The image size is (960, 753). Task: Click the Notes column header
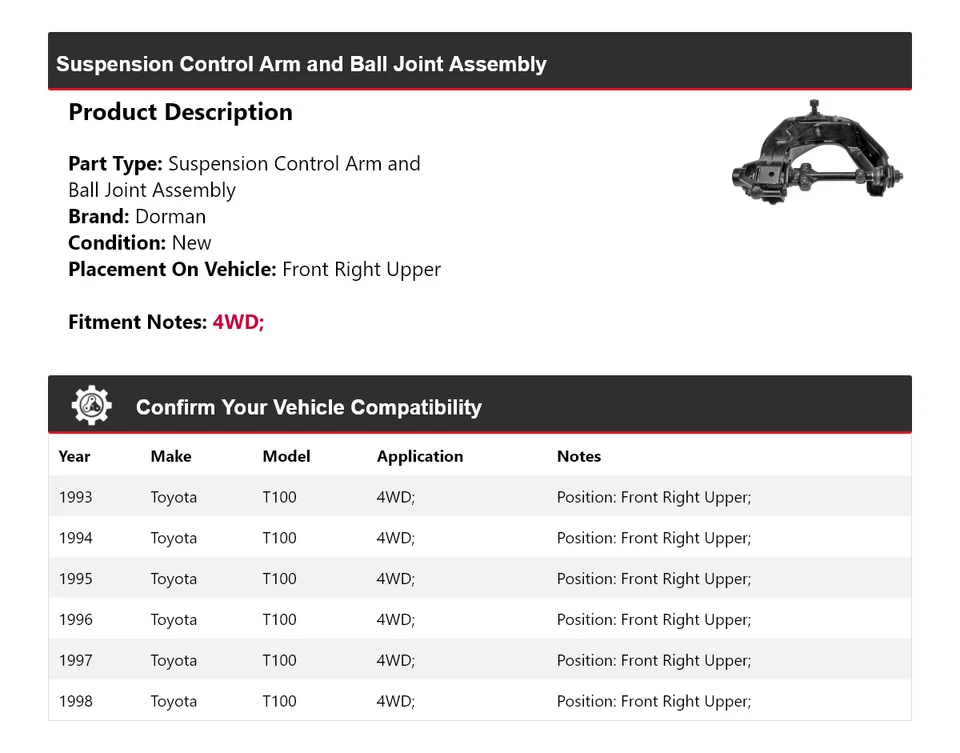pos(579,456)
